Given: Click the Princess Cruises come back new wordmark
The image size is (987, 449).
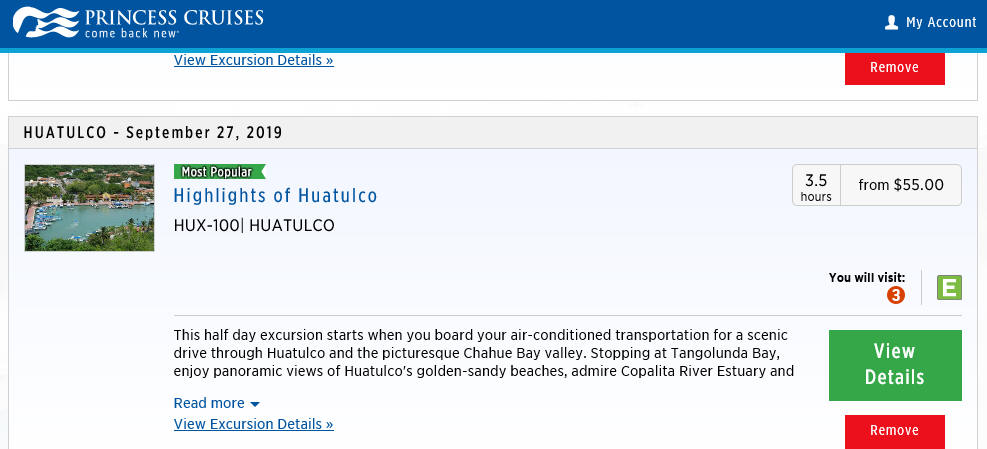Looking at the screenshot, I should tap(174, 22).
